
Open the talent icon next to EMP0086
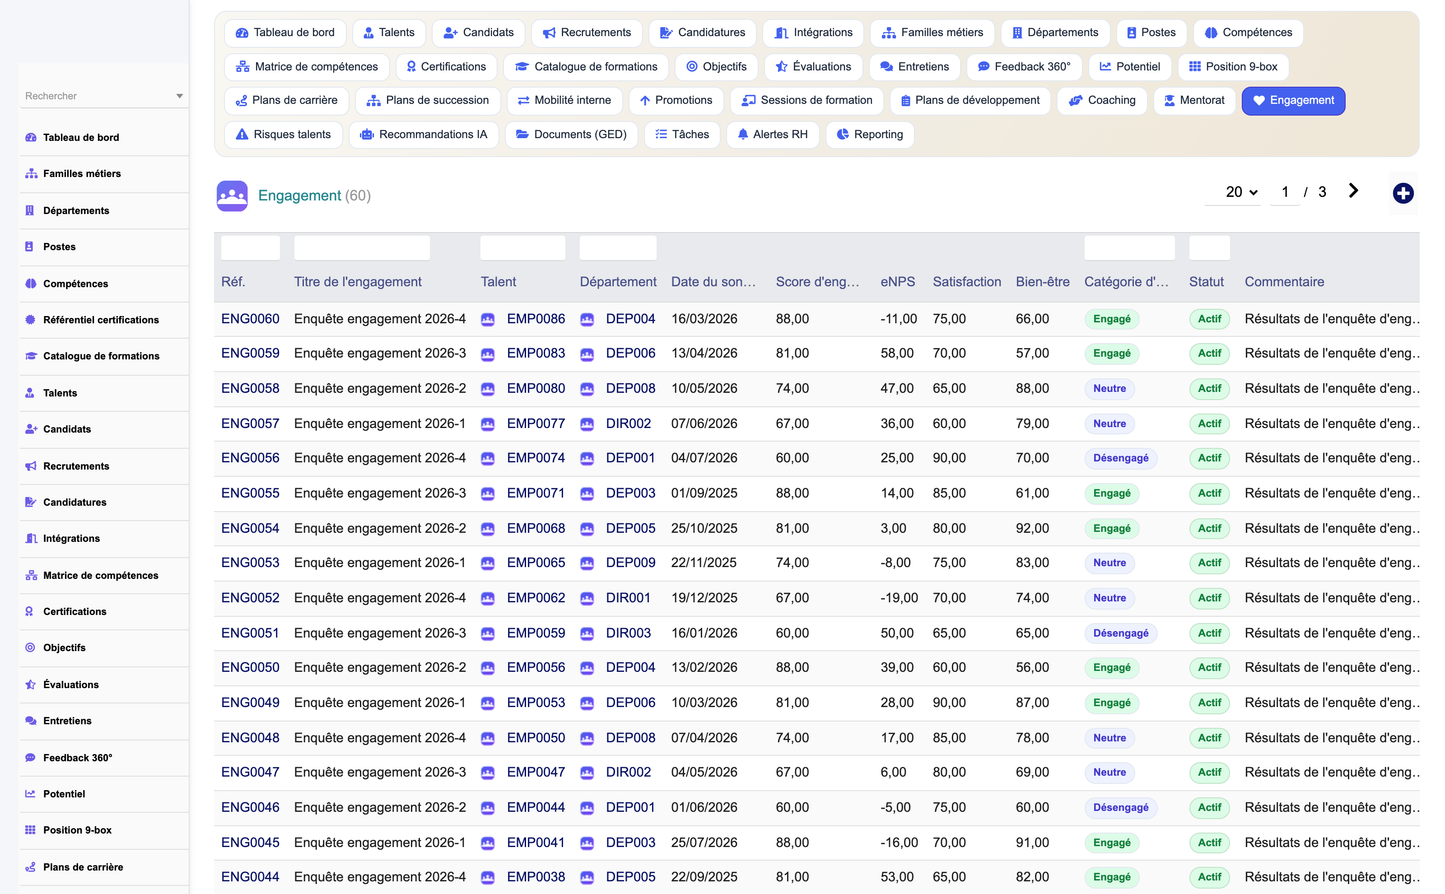pyautogui.click(x=488, y=319)
